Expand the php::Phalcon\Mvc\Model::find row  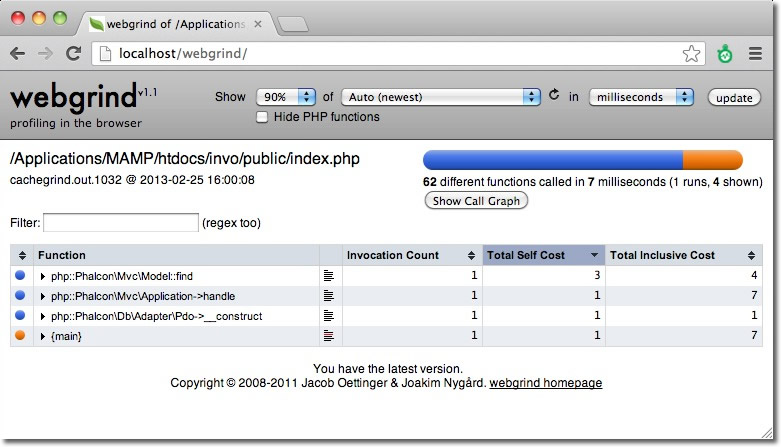[43, 276]
